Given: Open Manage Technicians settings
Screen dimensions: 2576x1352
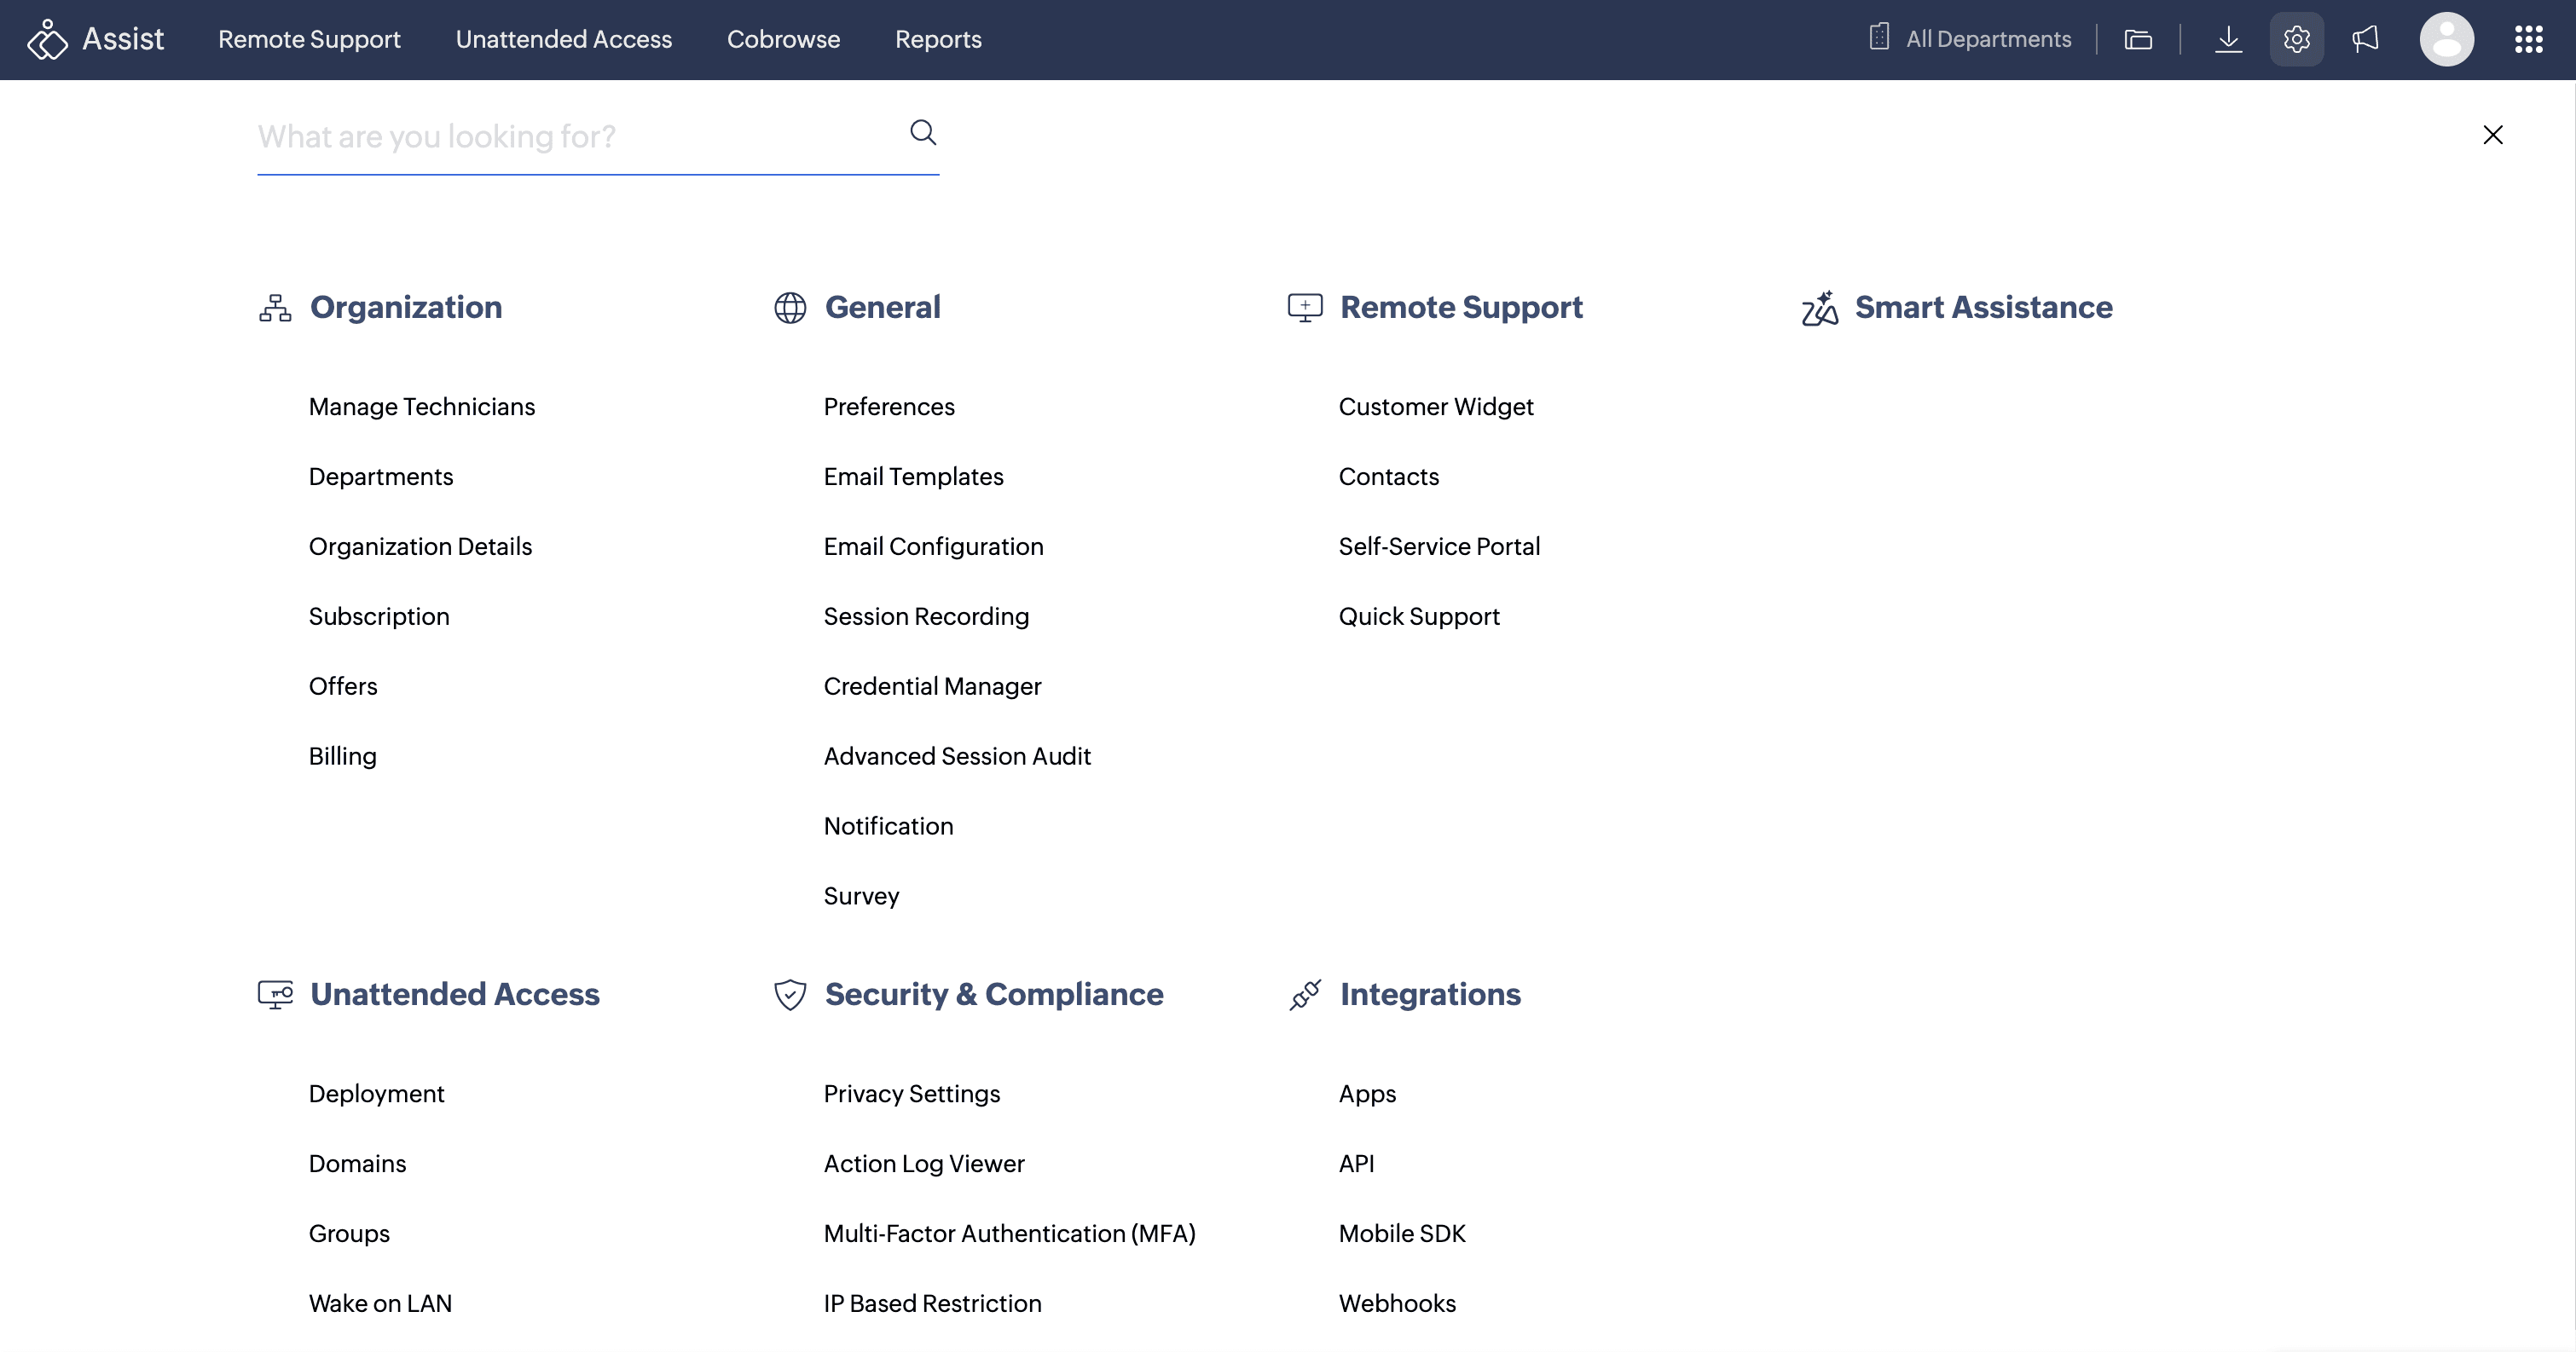Looking at the screenshot, I should [x=422, y=407].
